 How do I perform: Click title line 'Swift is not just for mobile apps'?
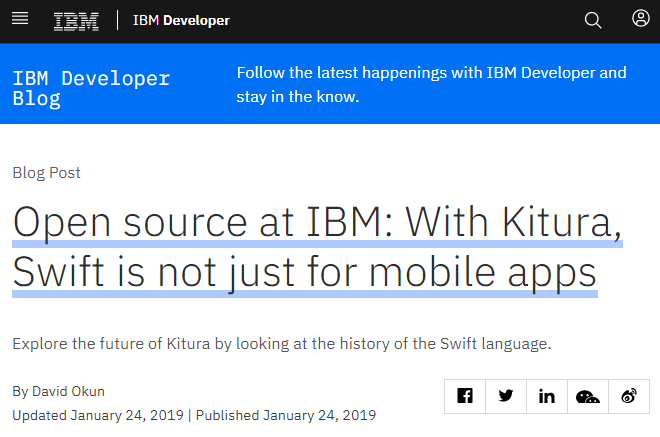tap(304, 272)
